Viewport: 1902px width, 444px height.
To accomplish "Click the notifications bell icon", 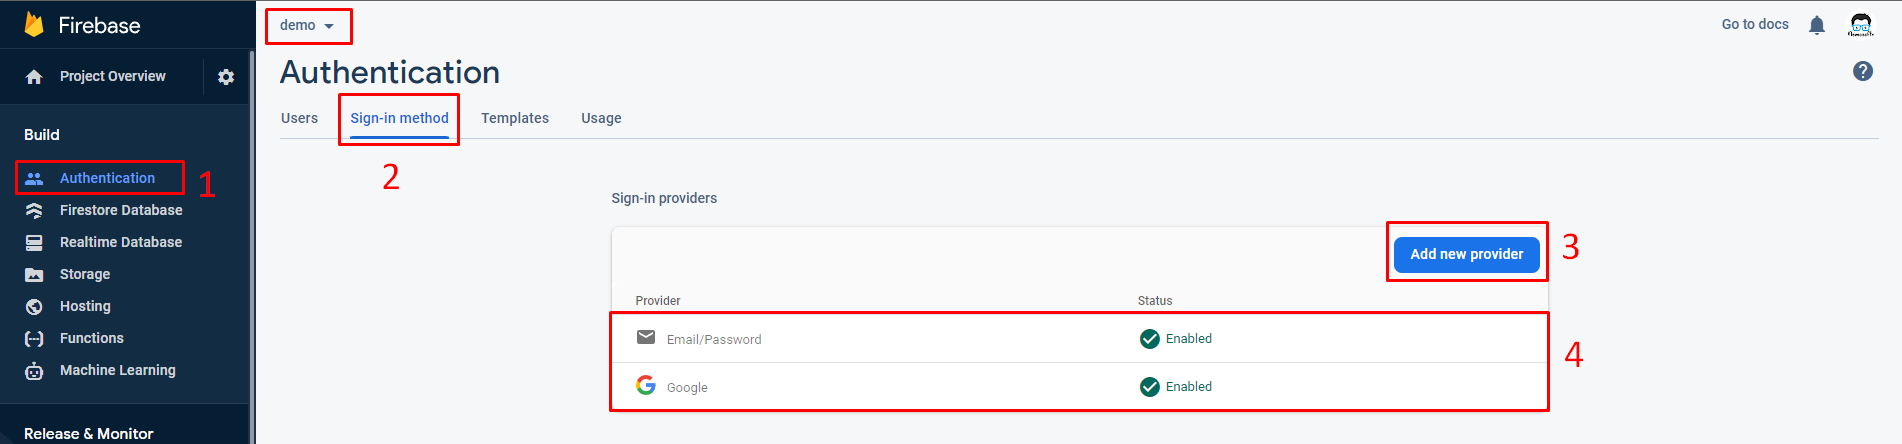I will click(1817, 25).
